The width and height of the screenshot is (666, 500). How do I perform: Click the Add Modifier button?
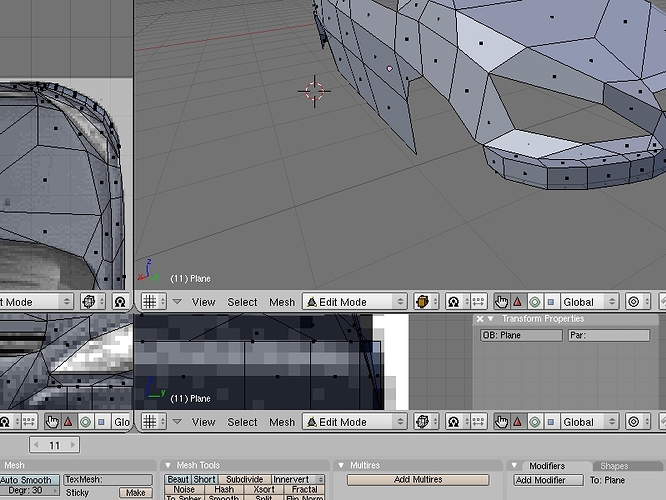tap(548, 480)
